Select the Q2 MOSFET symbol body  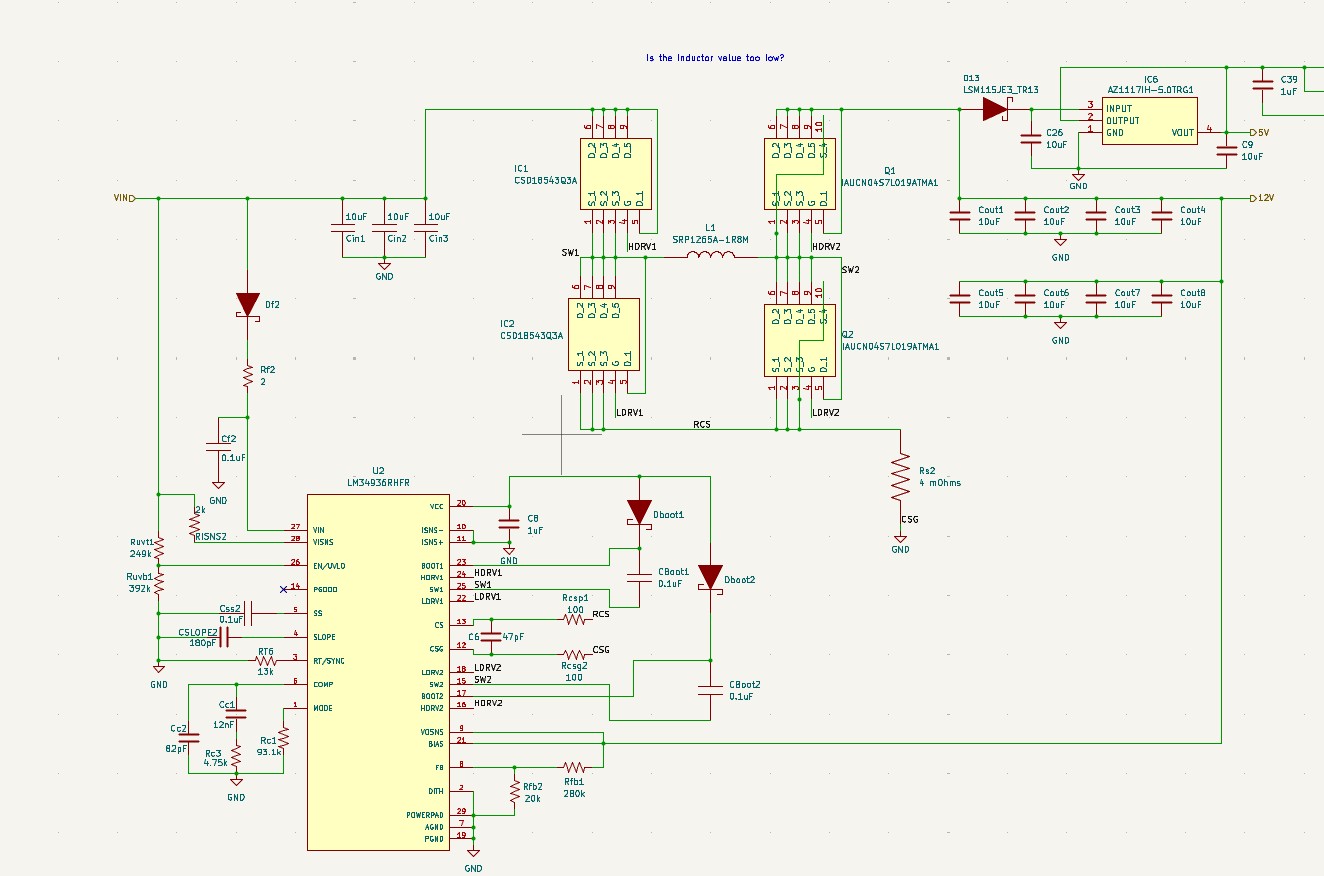pos(800,340)
